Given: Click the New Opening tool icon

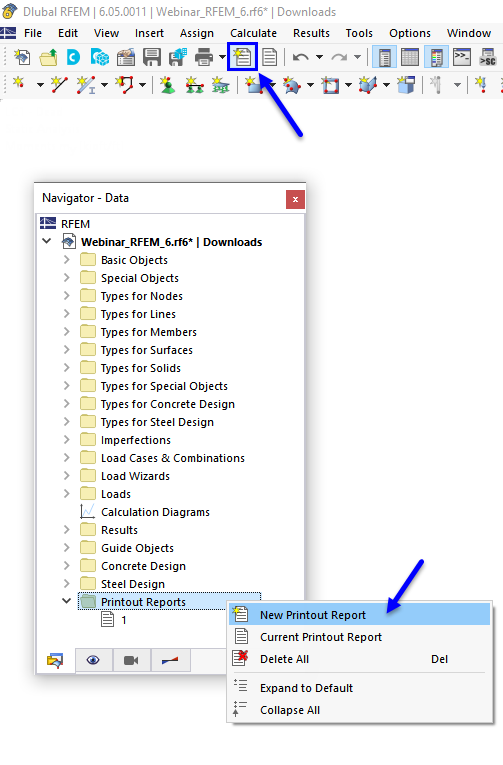Looking at the screenshot, I should point(330,85).
